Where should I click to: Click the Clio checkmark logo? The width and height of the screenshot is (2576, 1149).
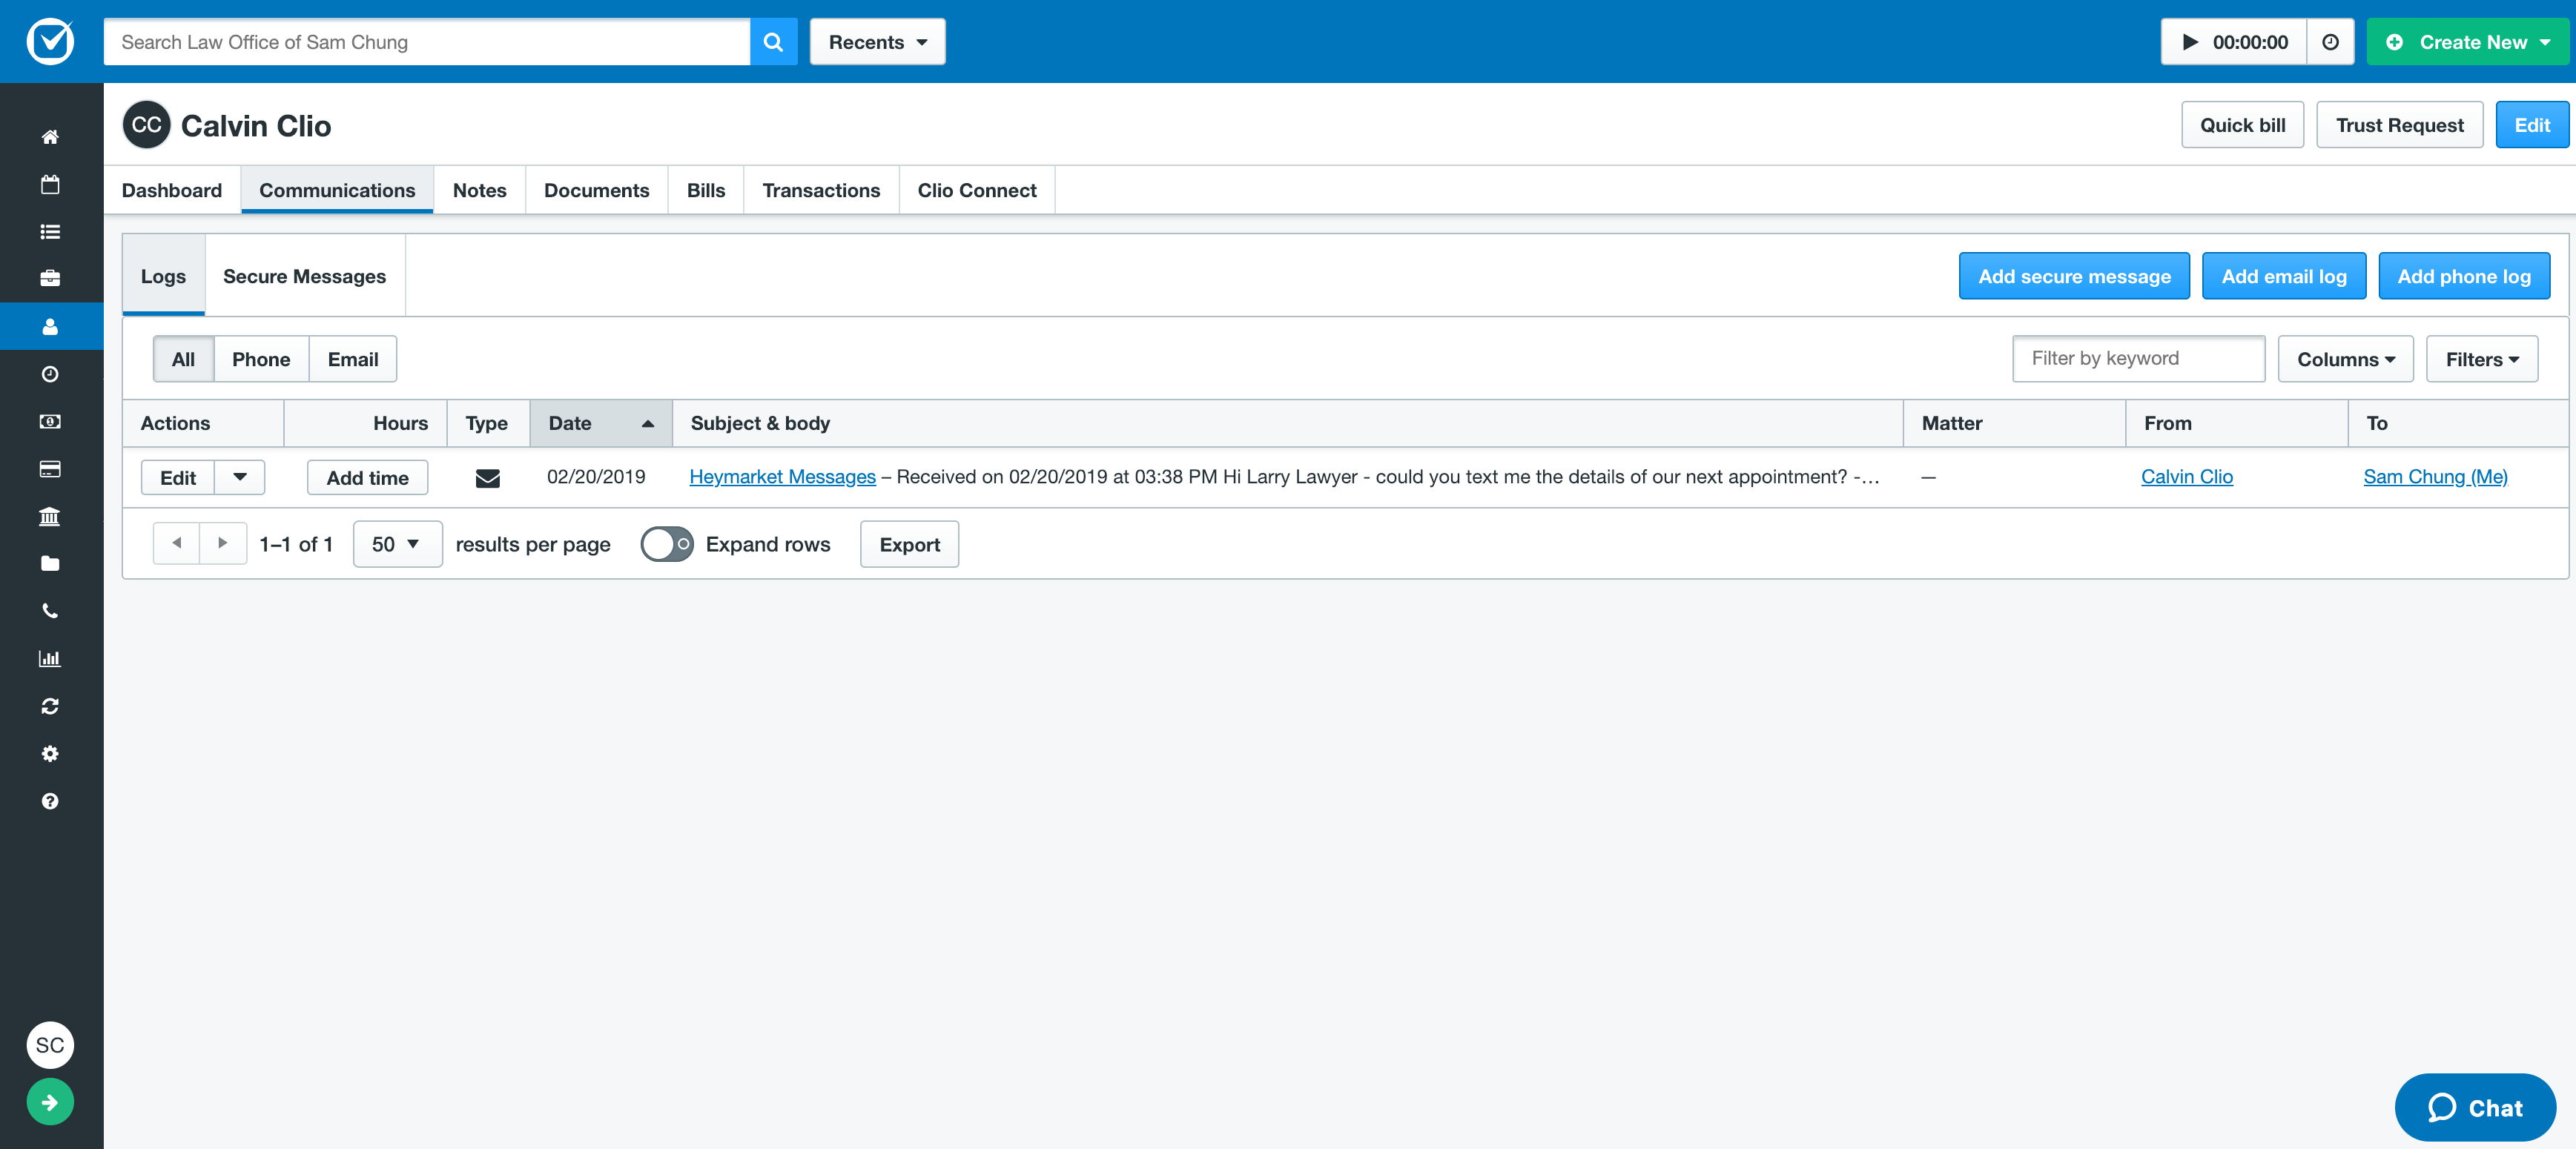(50, 41)
